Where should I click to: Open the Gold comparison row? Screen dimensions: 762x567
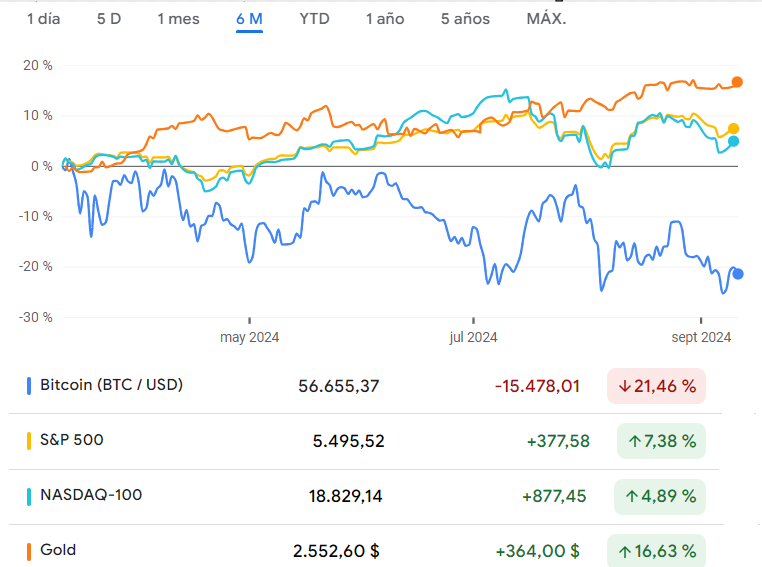click(x=58, y=549)
